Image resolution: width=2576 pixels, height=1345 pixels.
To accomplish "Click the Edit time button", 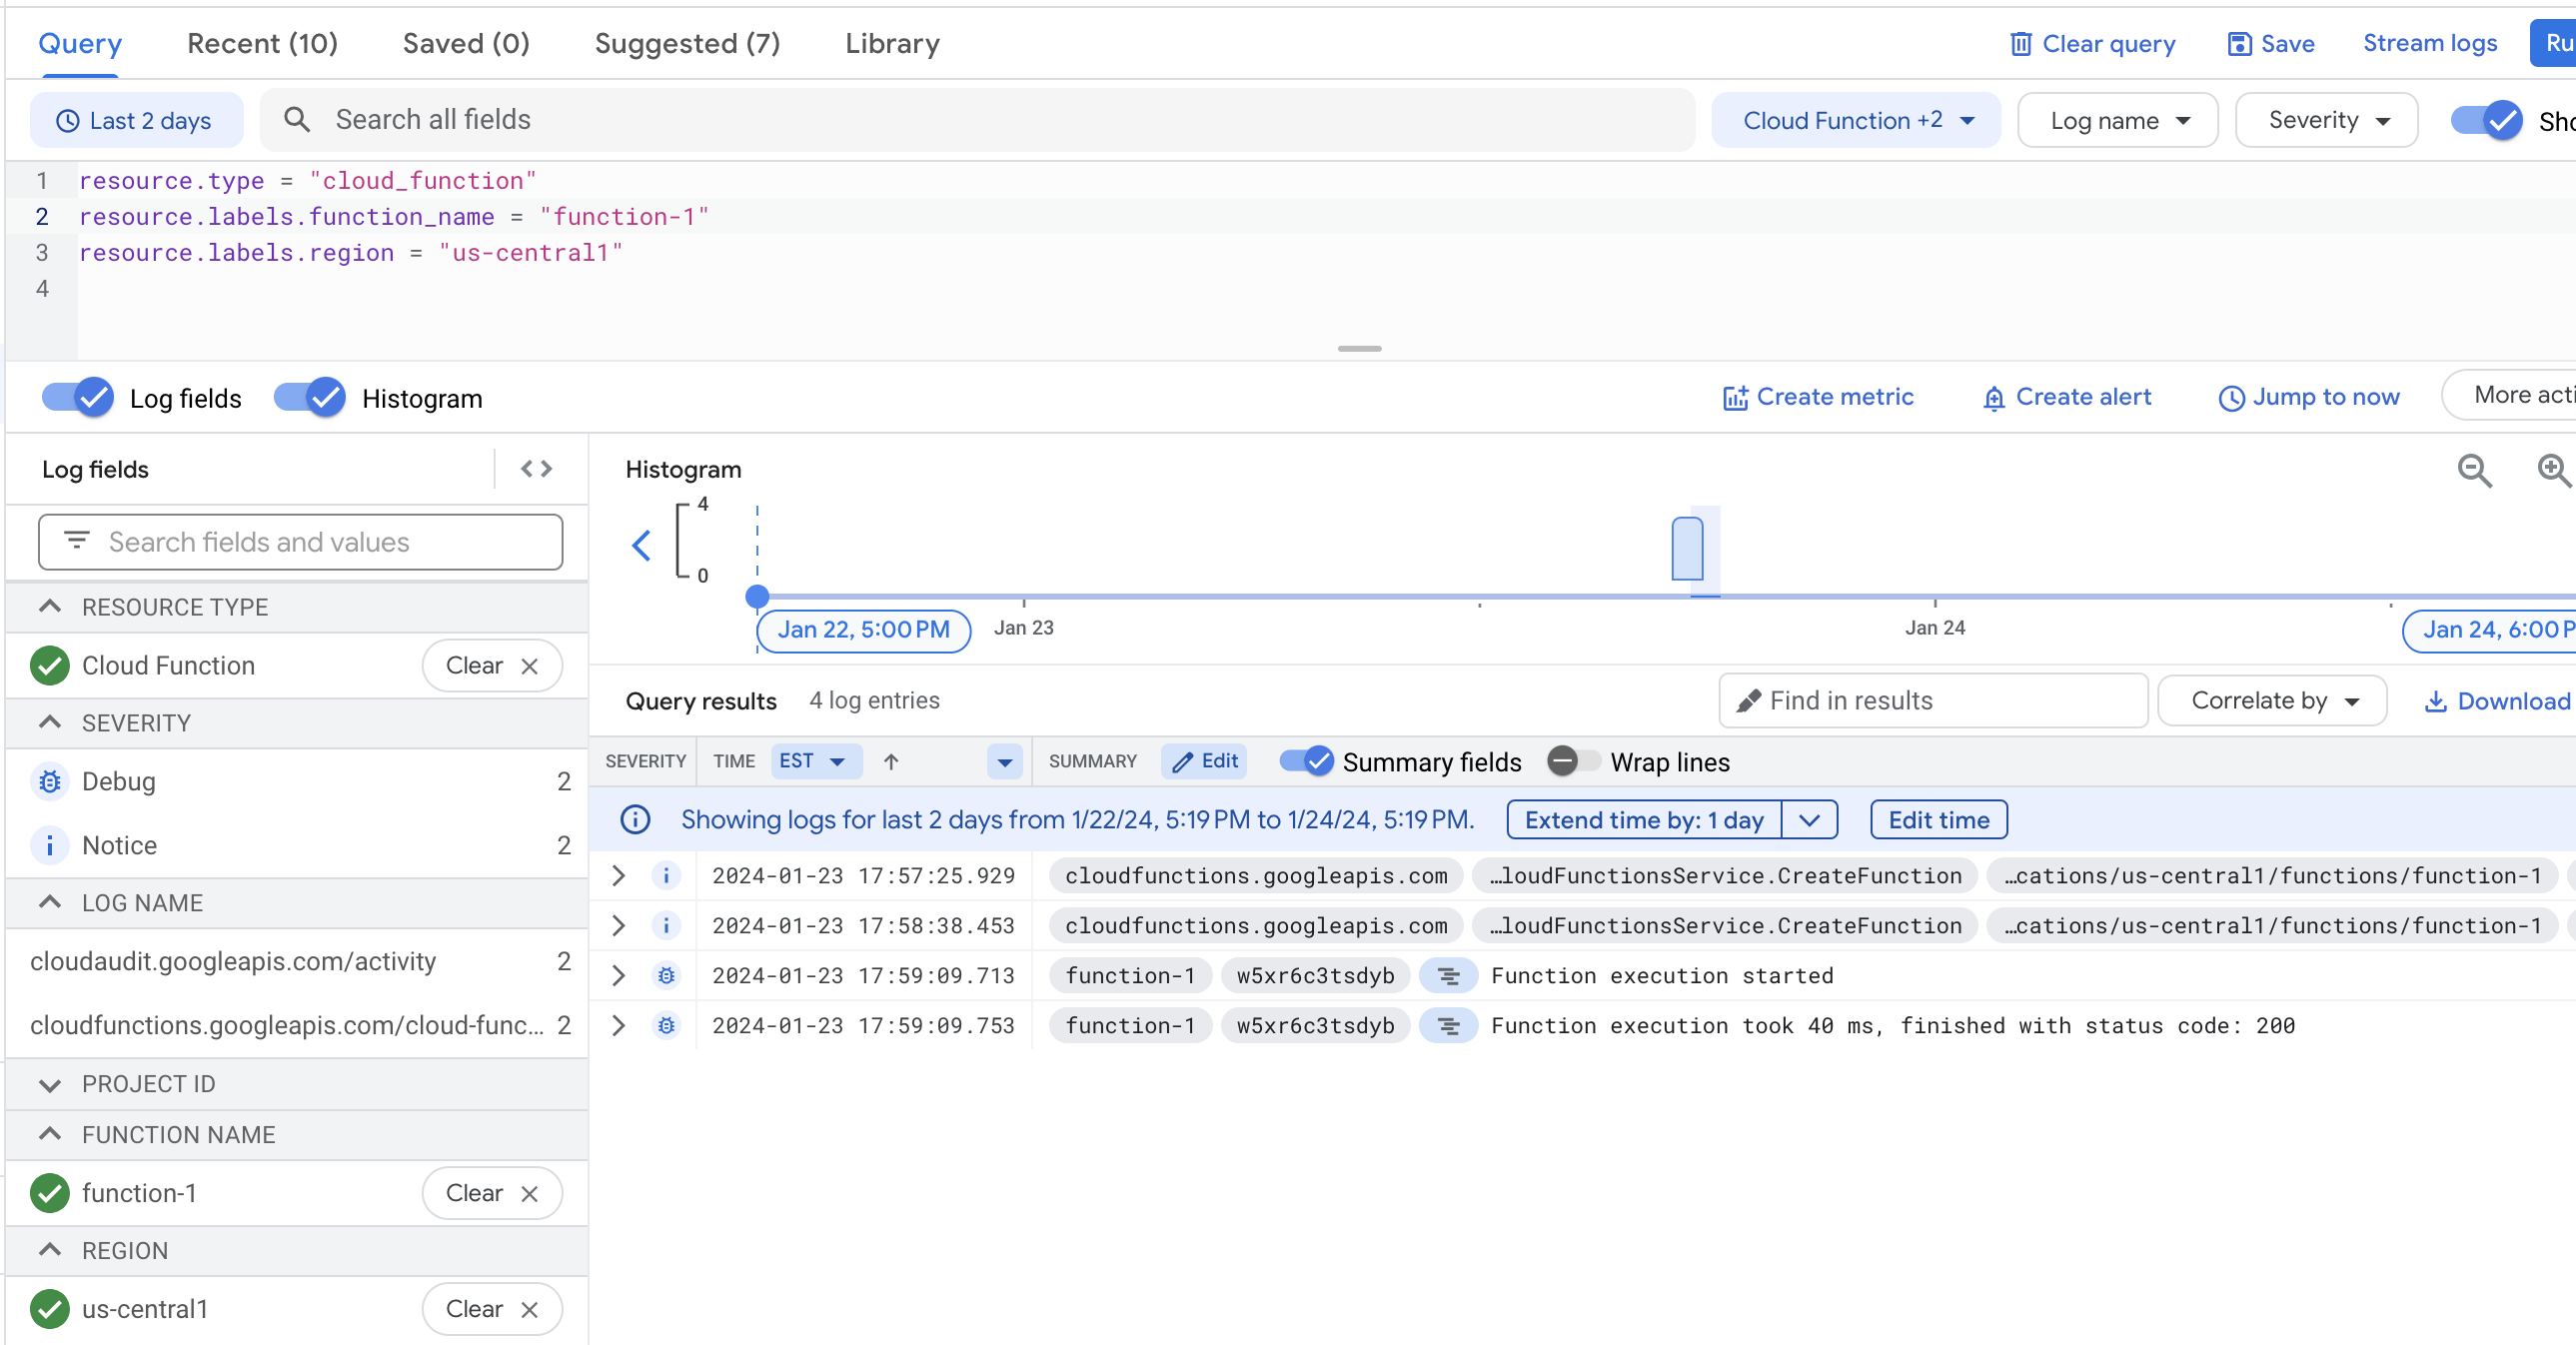I will point(1937,820).
